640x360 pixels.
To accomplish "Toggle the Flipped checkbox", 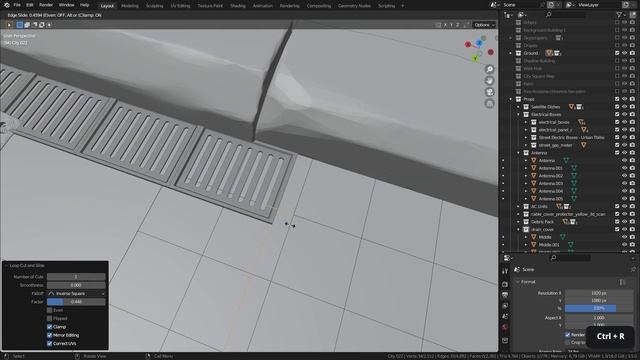I will 49,318.
